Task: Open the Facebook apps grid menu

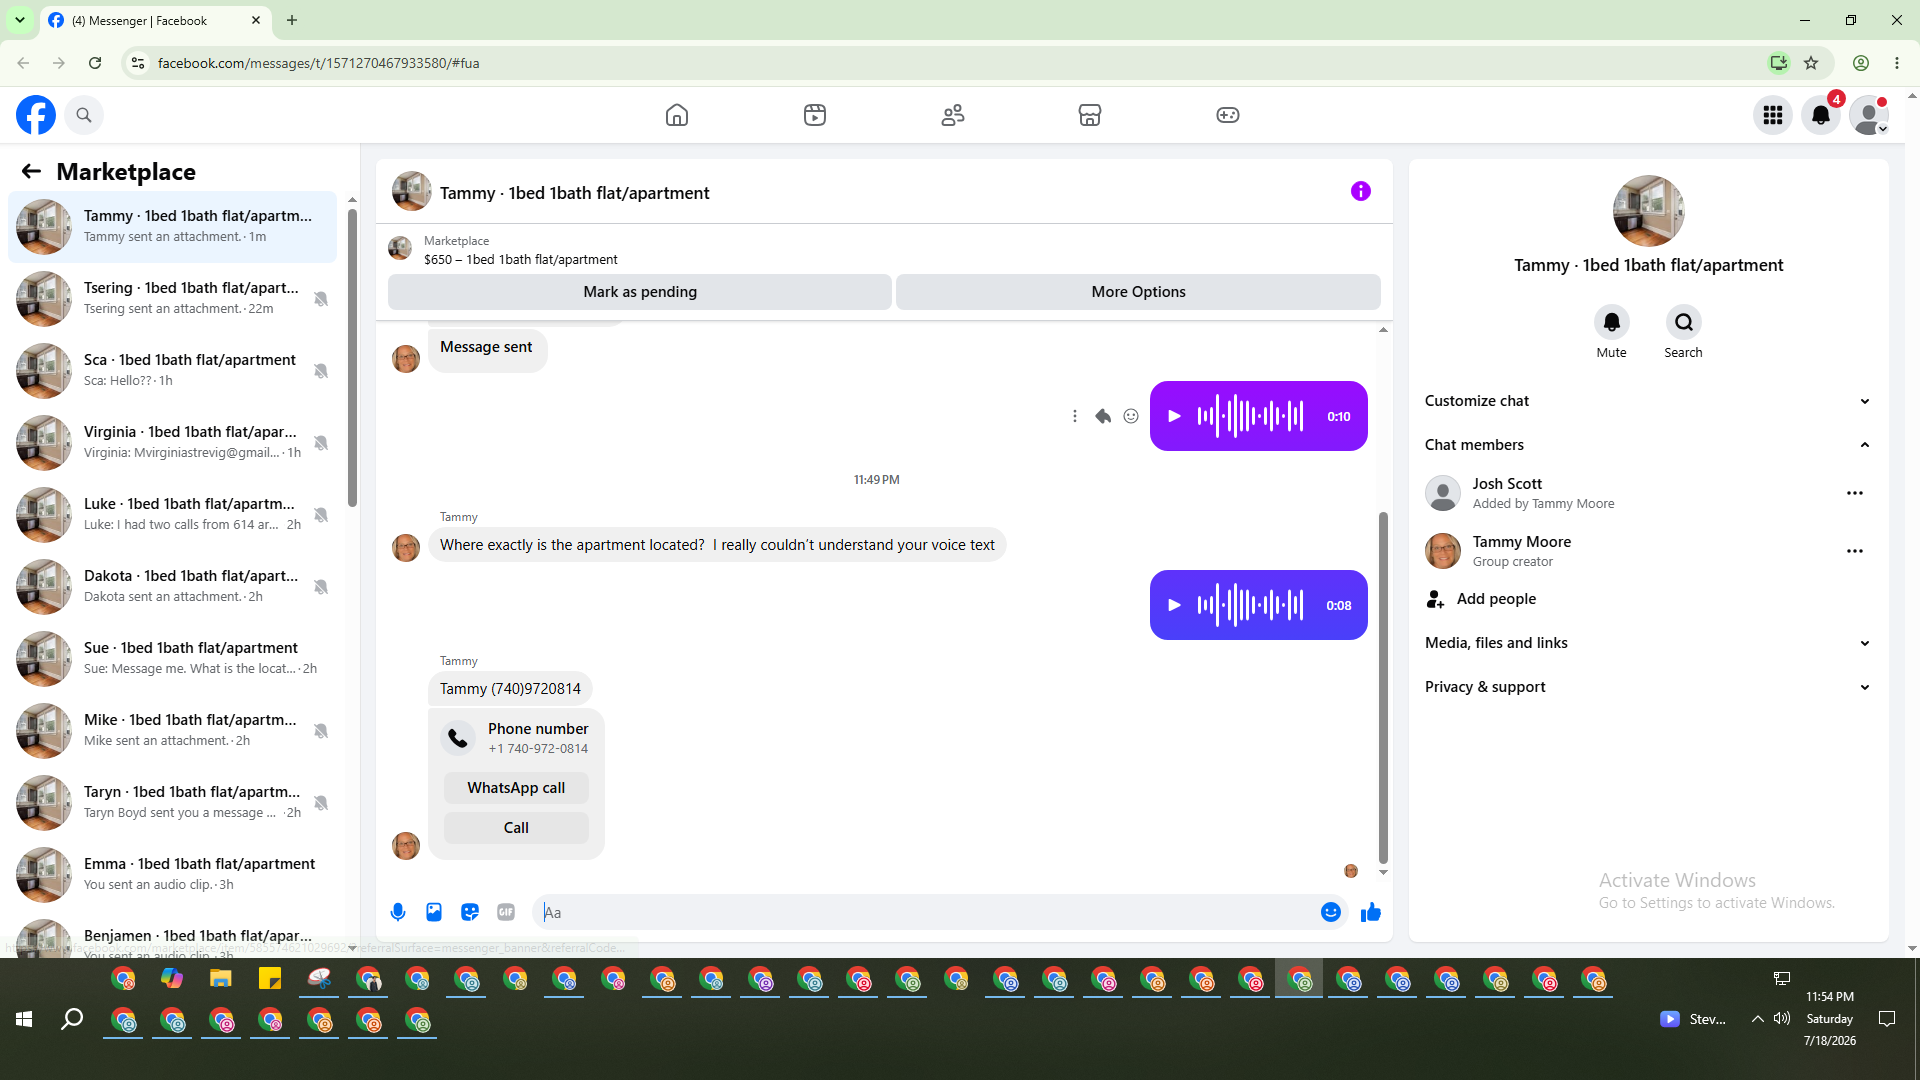Action: point(1773,115)
